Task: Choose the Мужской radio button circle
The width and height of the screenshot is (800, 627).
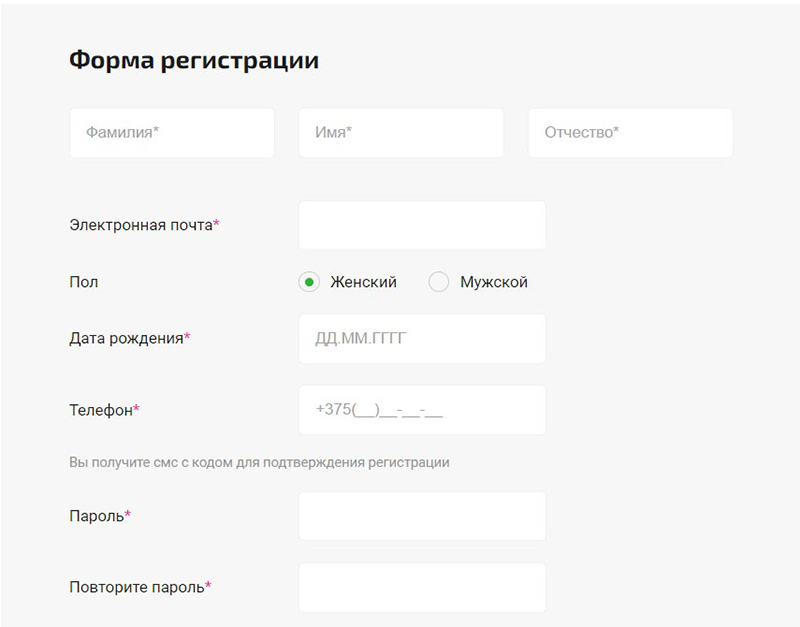Action: (x=439, y=282)
